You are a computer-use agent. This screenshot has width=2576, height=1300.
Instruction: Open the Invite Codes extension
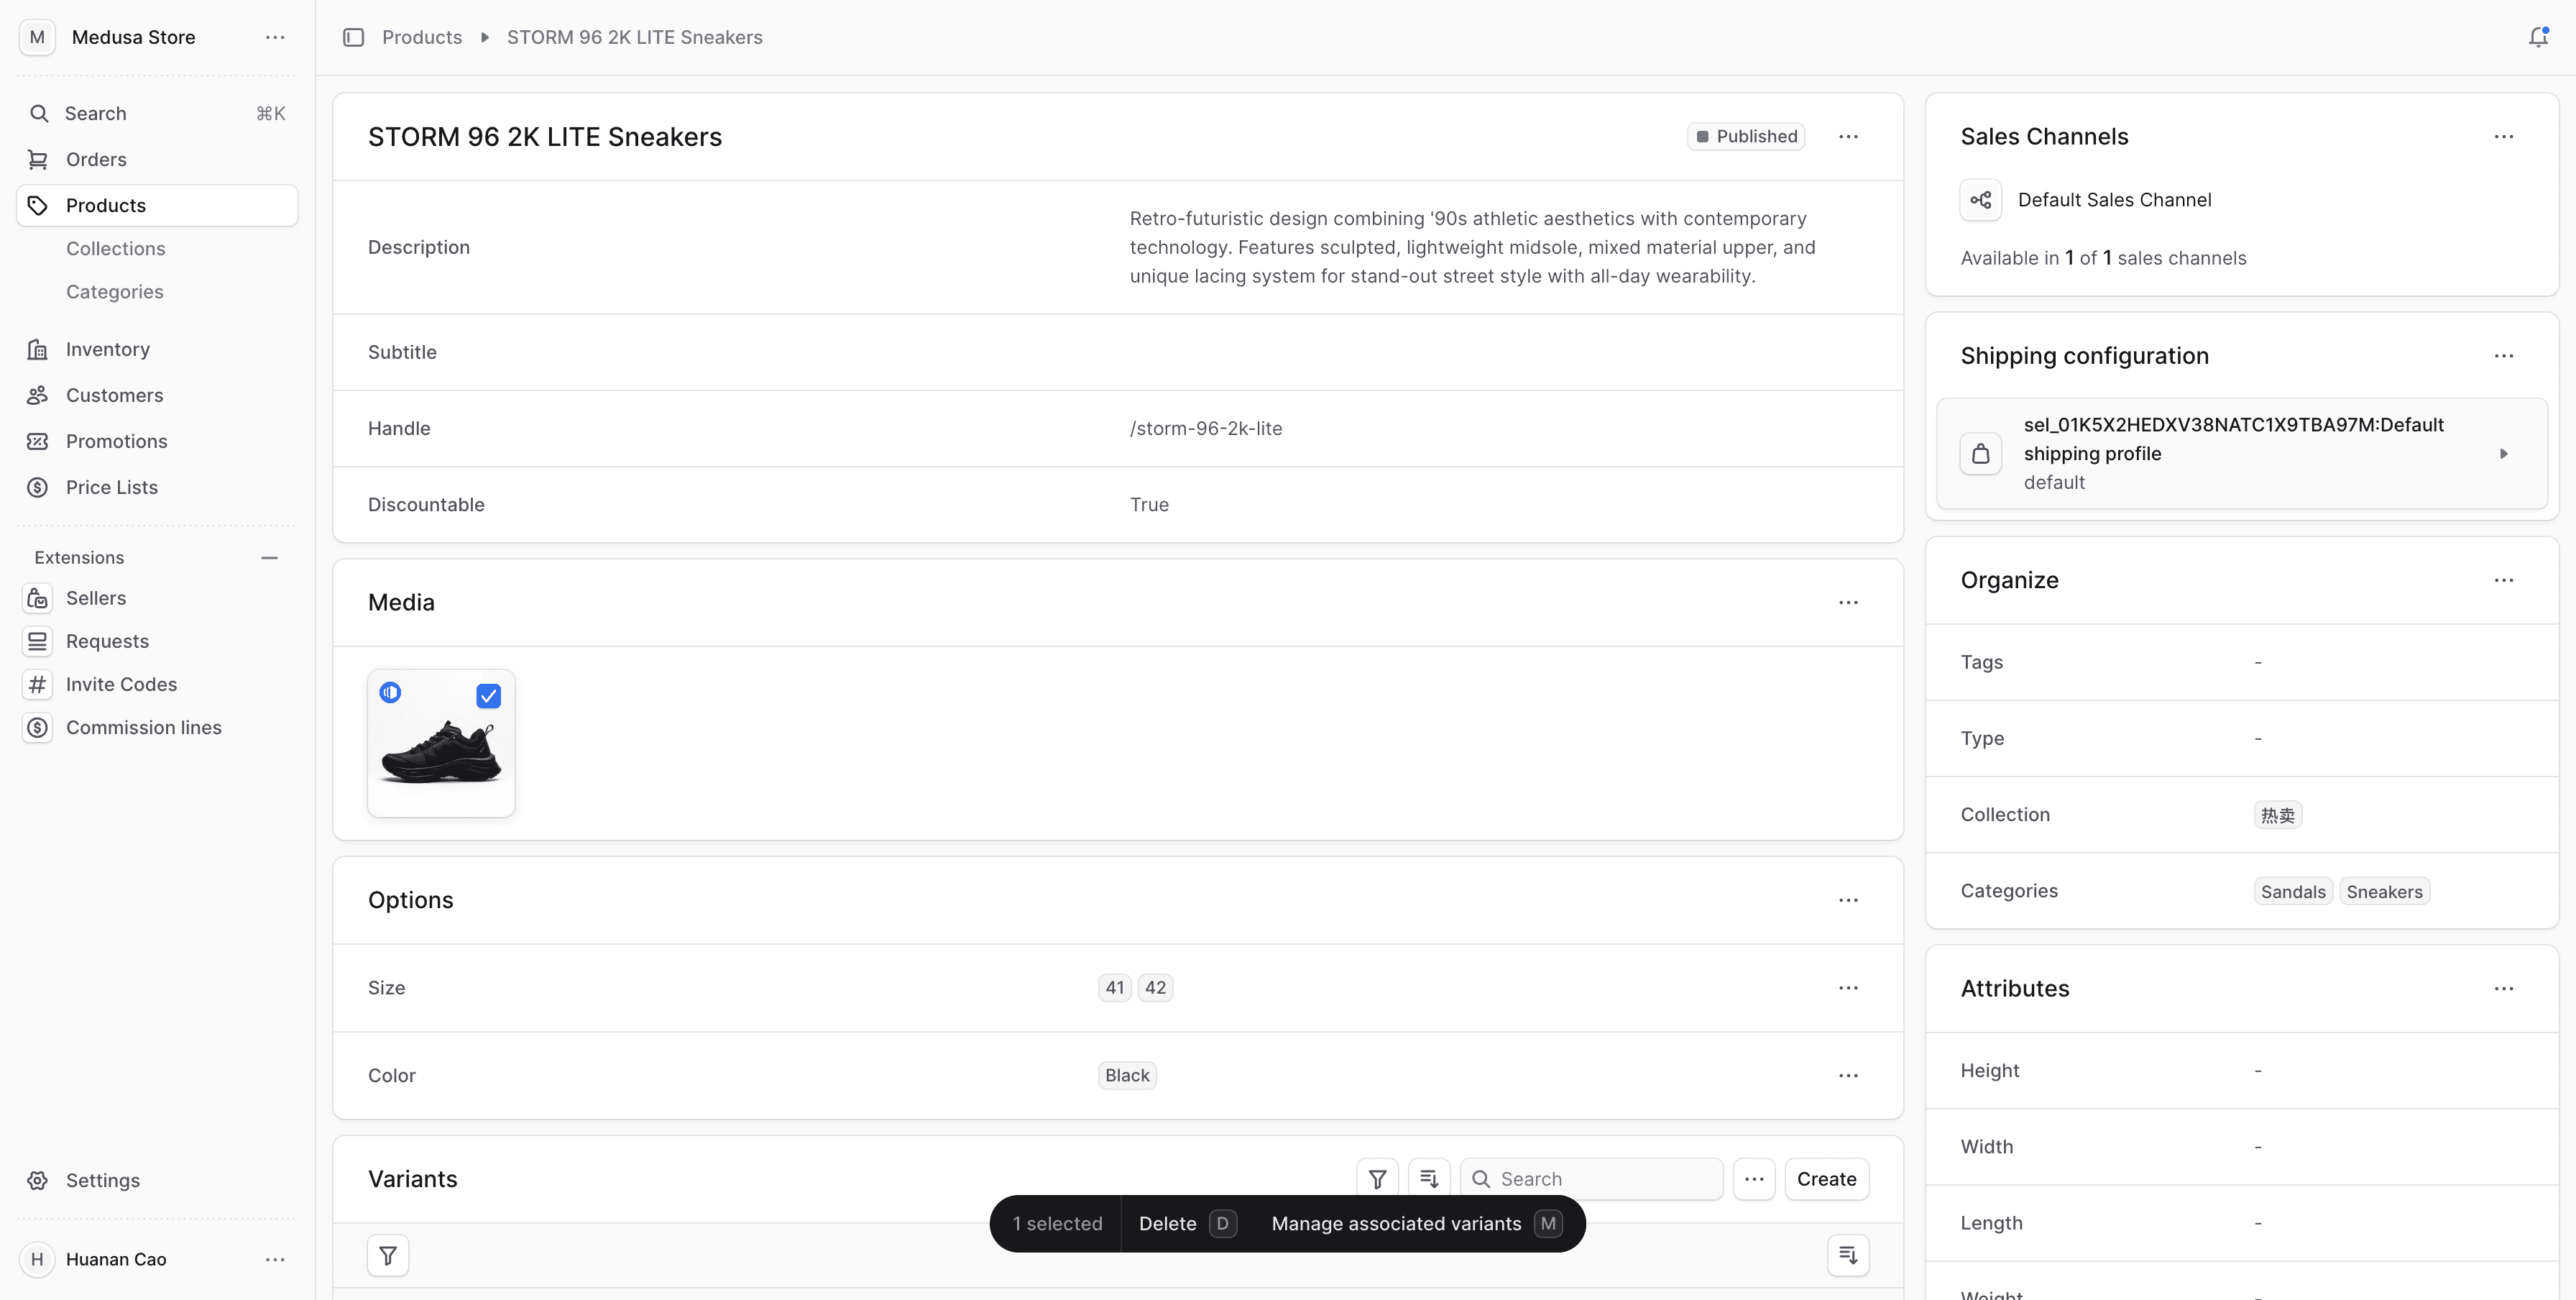coord(121,684)
